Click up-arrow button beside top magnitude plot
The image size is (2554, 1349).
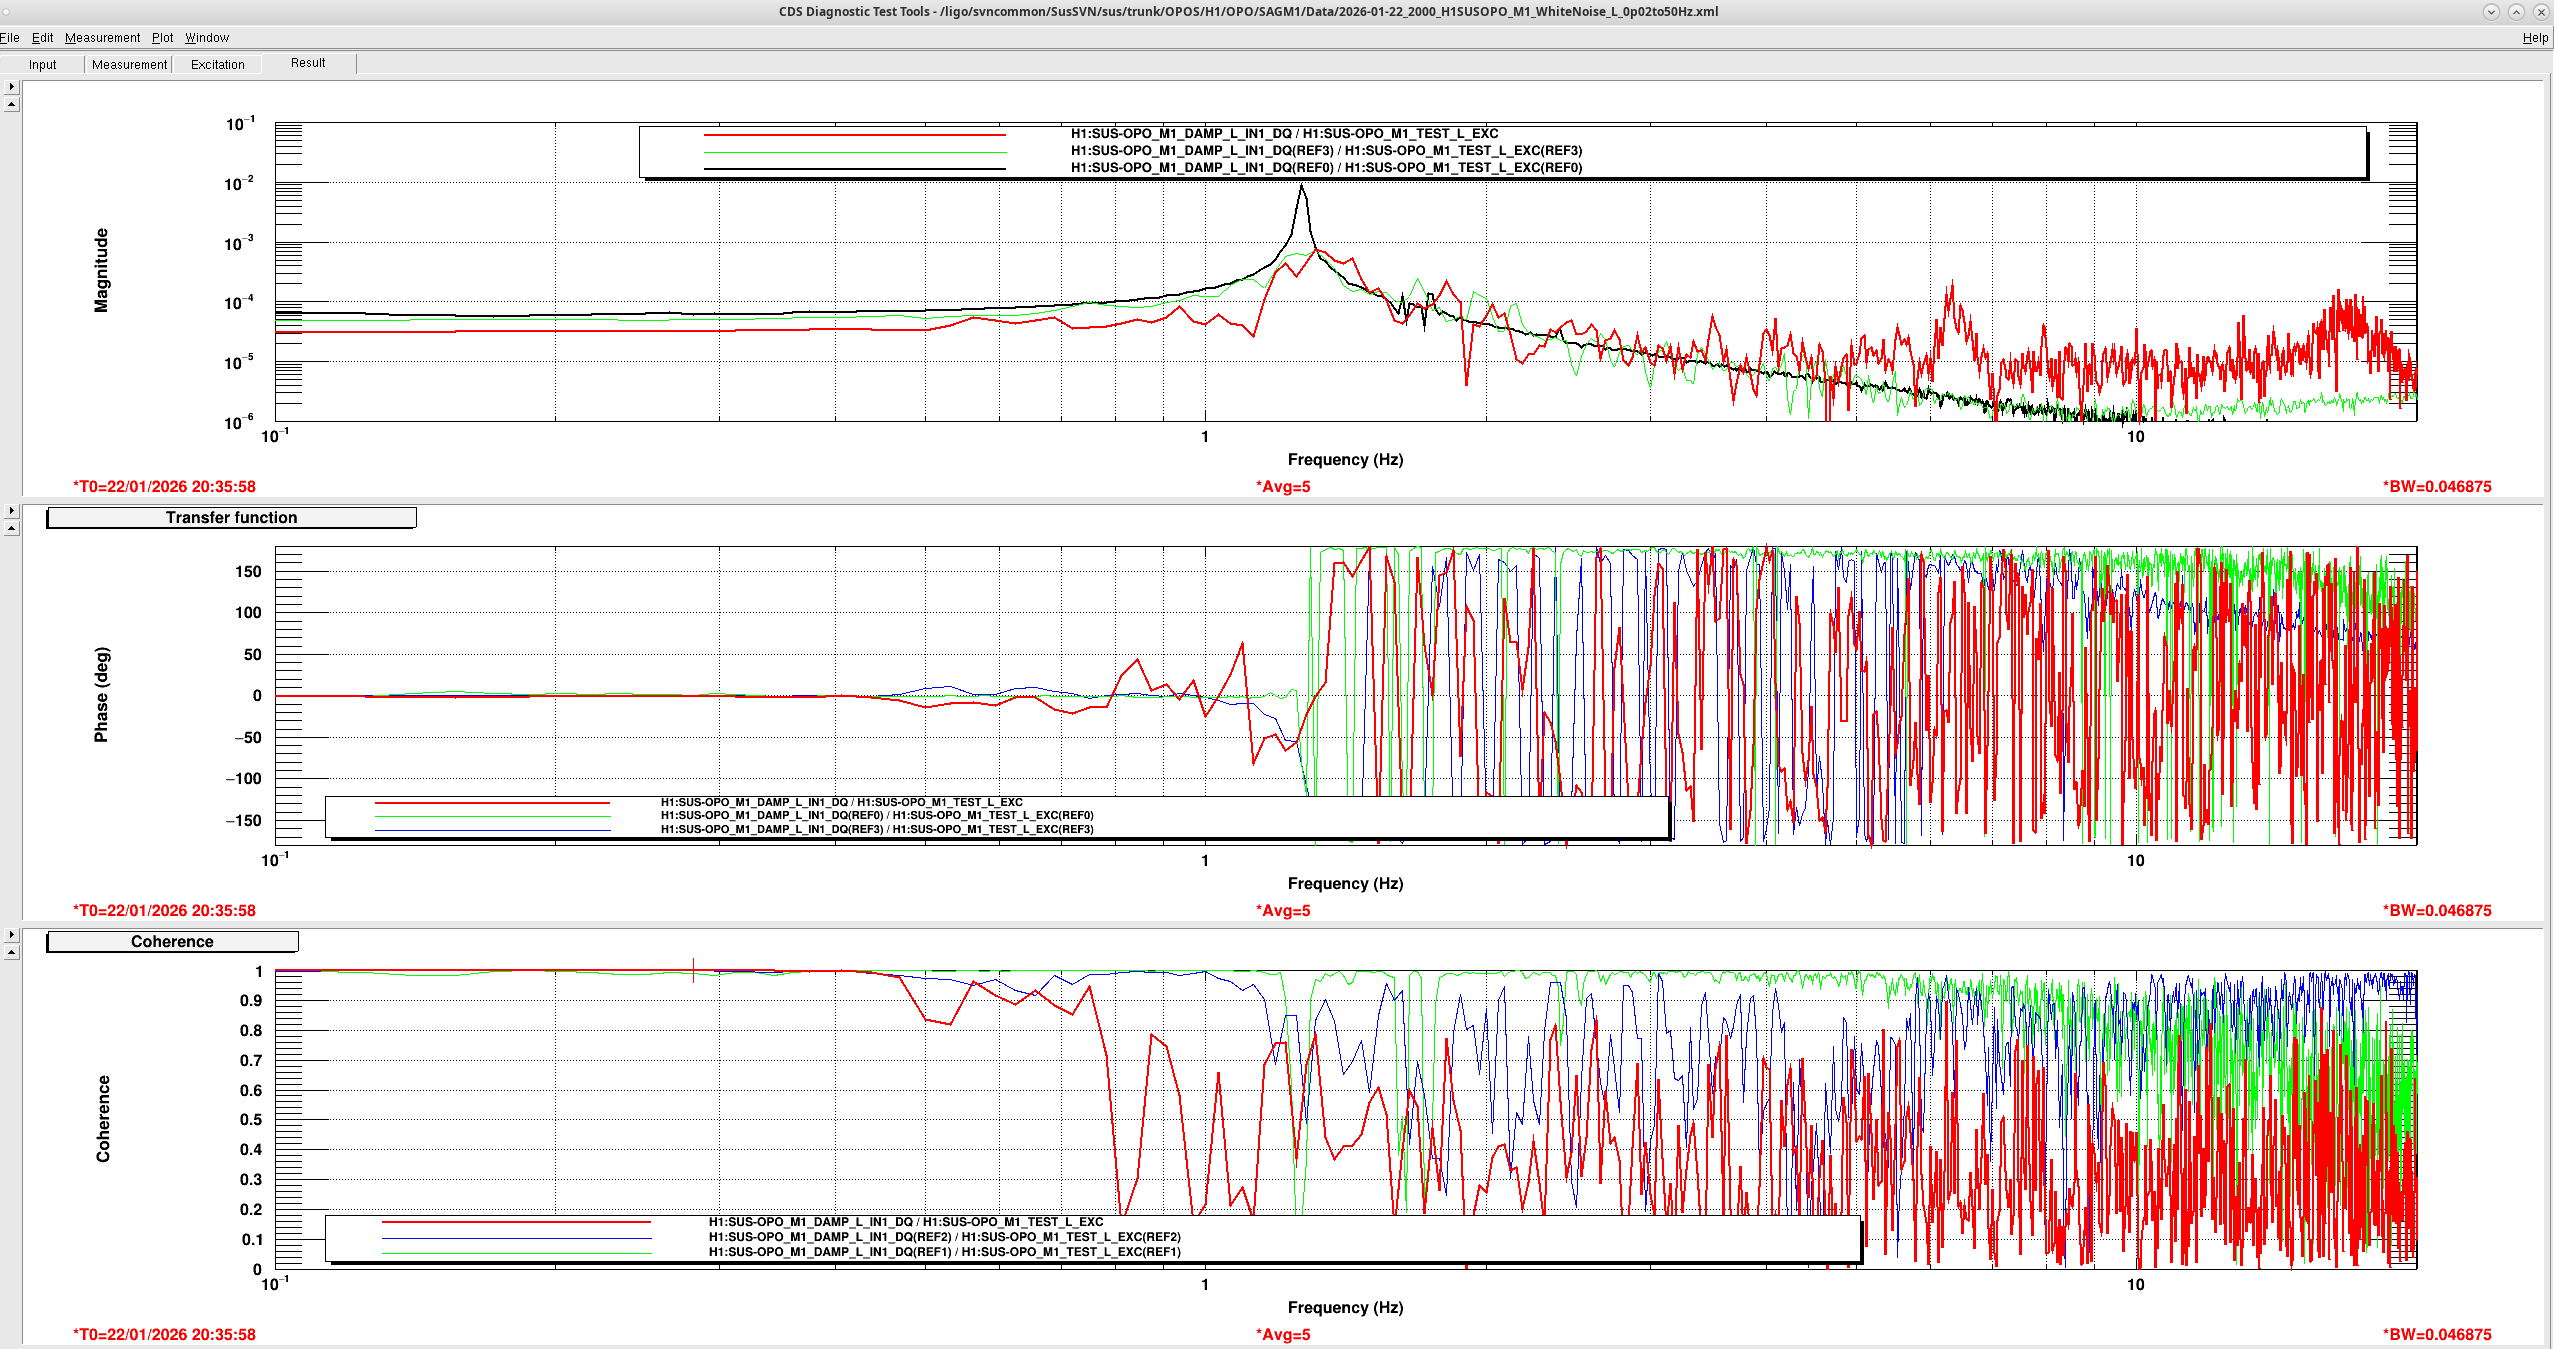(11, 104)
